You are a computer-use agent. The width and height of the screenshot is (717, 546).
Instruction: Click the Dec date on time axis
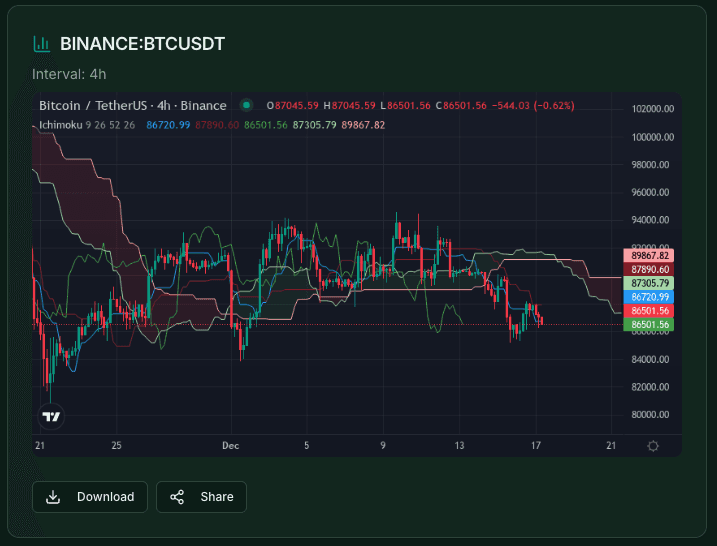click(230, 445)
